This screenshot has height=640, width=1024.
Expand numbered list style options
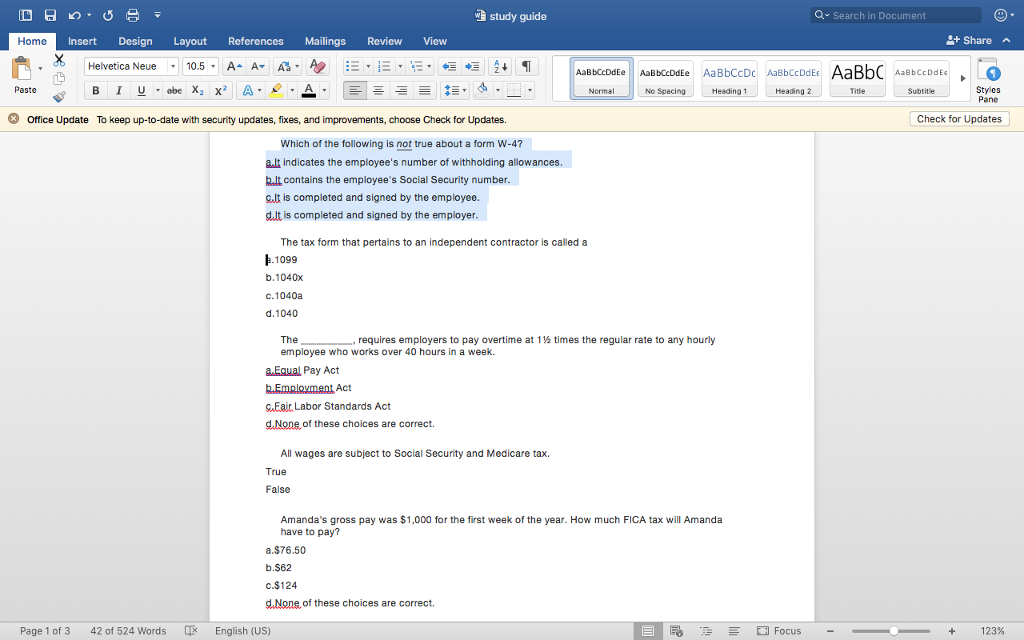pyautogui.click(x=400, y=66)
